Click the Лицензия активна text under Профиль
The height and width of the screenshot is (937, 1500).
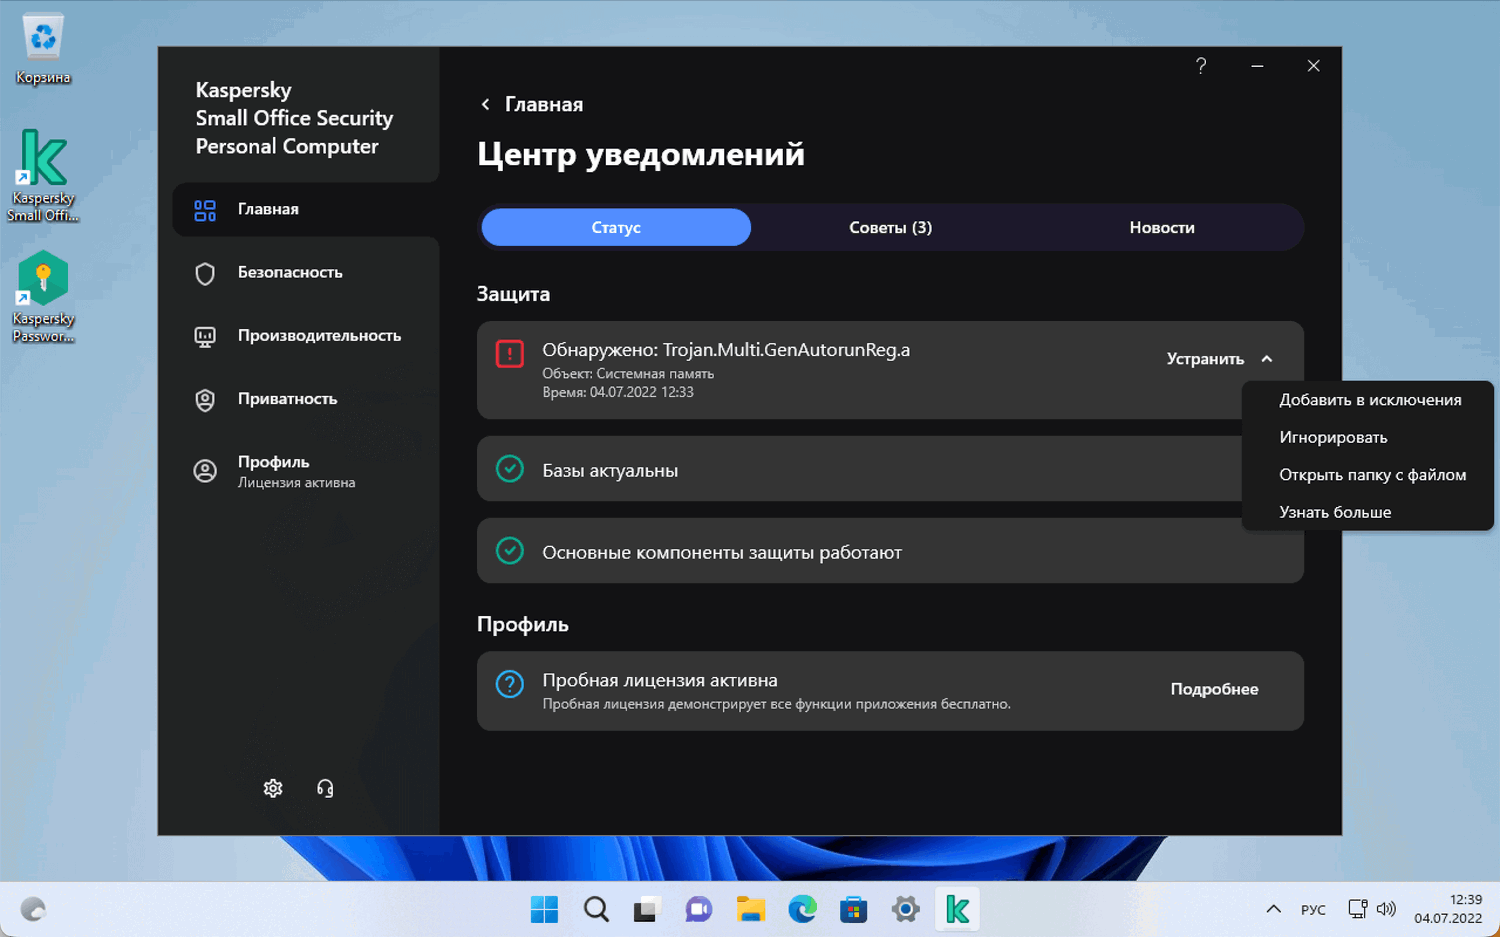click(296, 483)
